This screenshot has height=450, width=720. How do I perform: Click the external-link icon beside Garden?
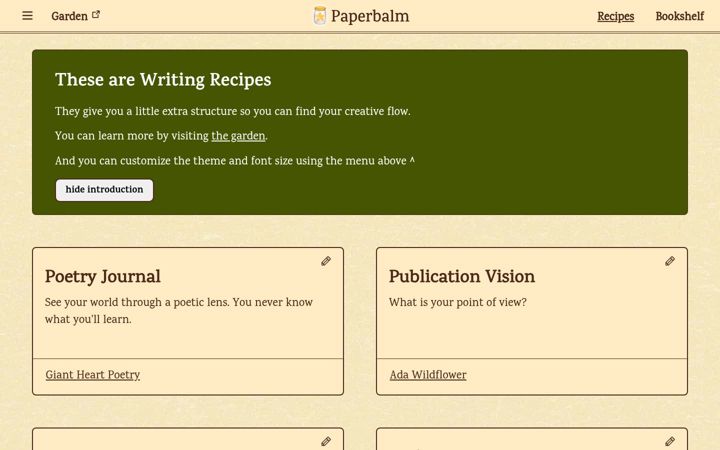[x=96, y=15]
